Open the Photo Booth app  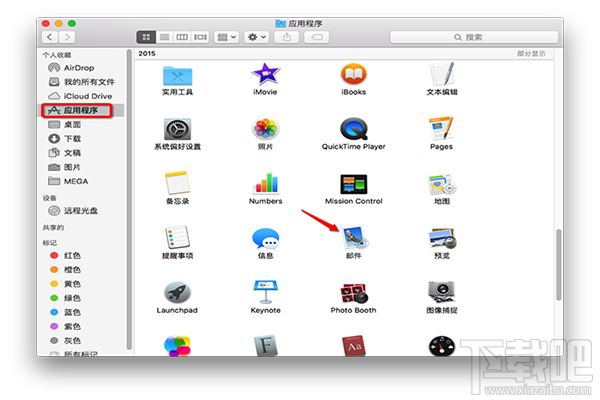click(354, 293)
